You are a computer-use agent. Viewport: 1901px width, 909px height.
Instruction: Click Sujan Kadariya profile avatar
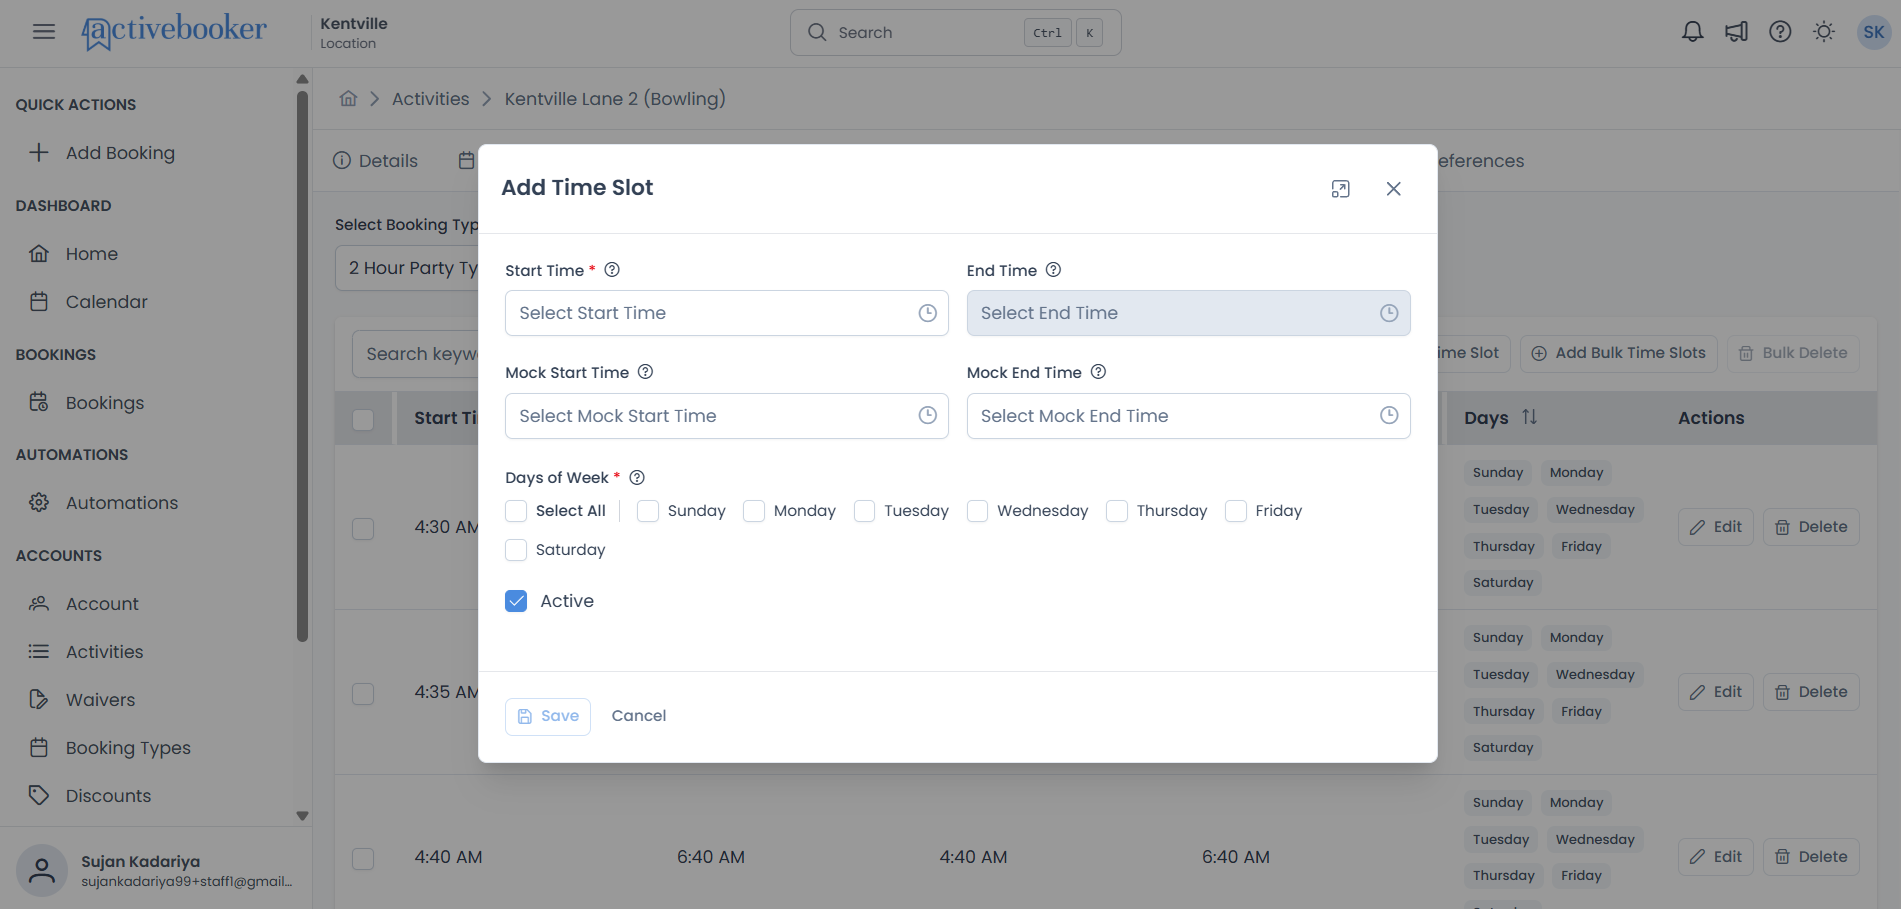click(x=42, y=870)
